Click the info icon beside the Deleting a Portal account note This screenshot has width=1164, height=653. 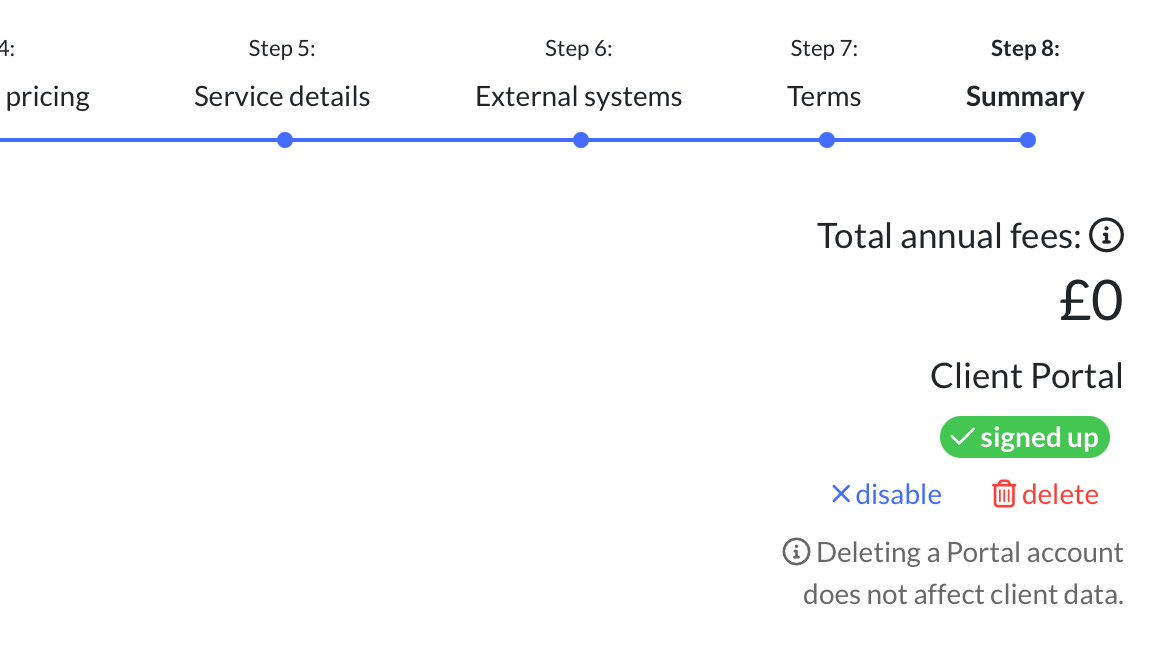tap(796, 552)
